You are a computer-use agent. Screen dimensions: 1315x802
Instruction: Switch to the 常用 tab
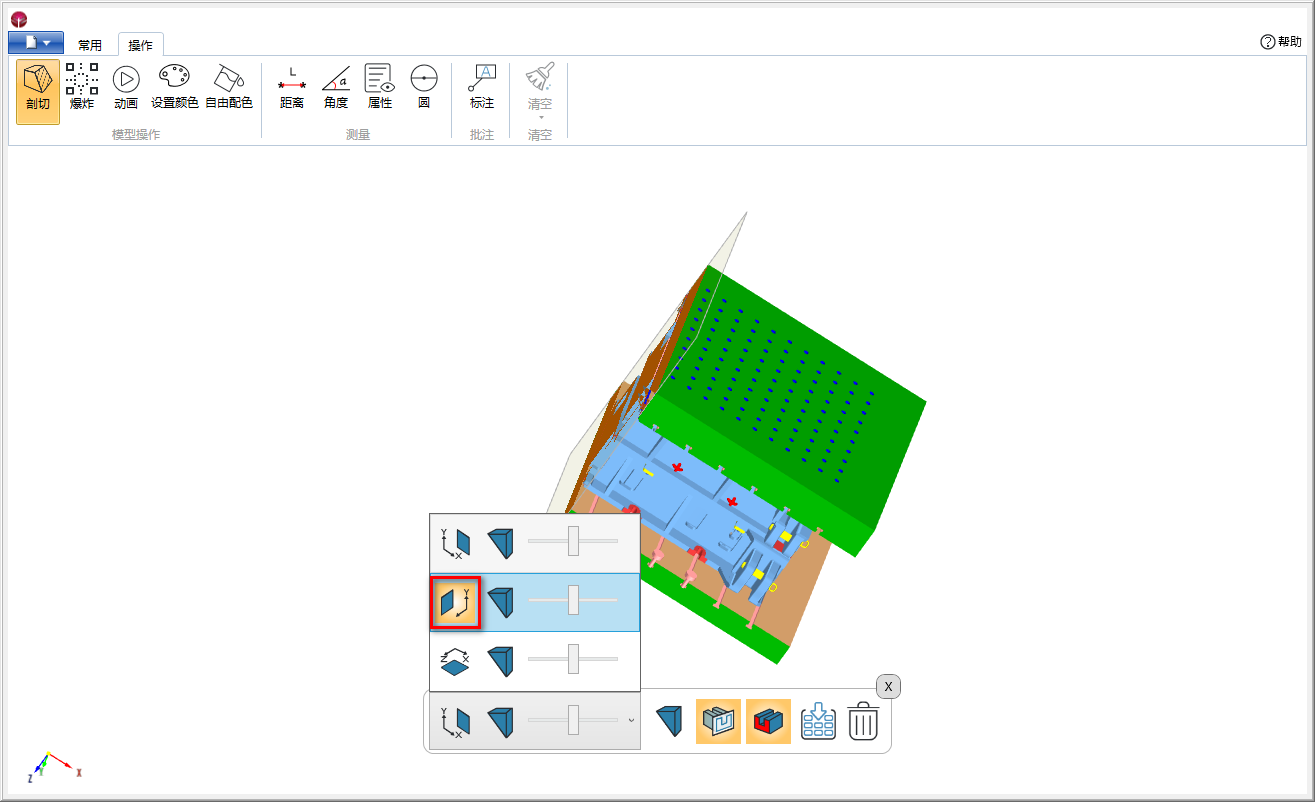click(90, 45)
